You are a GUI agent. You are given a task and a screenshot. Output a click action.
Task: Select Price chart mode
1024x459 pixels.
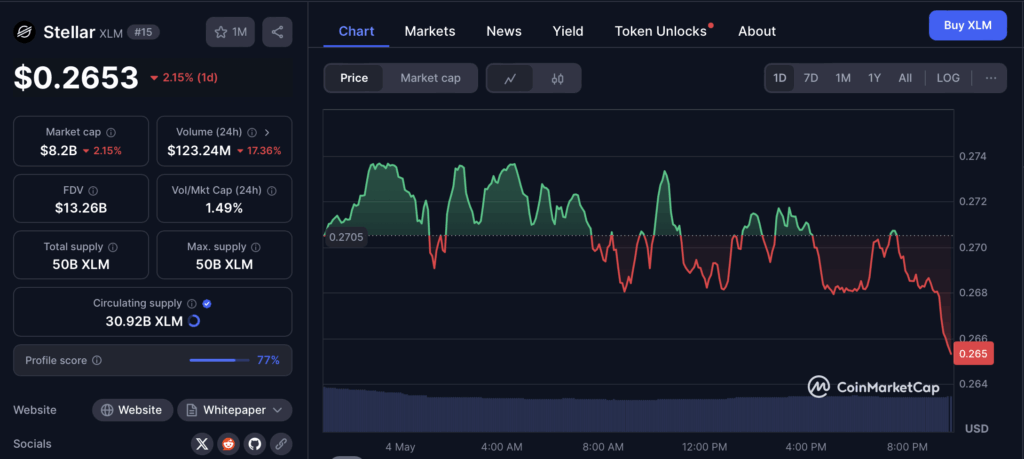354,78
